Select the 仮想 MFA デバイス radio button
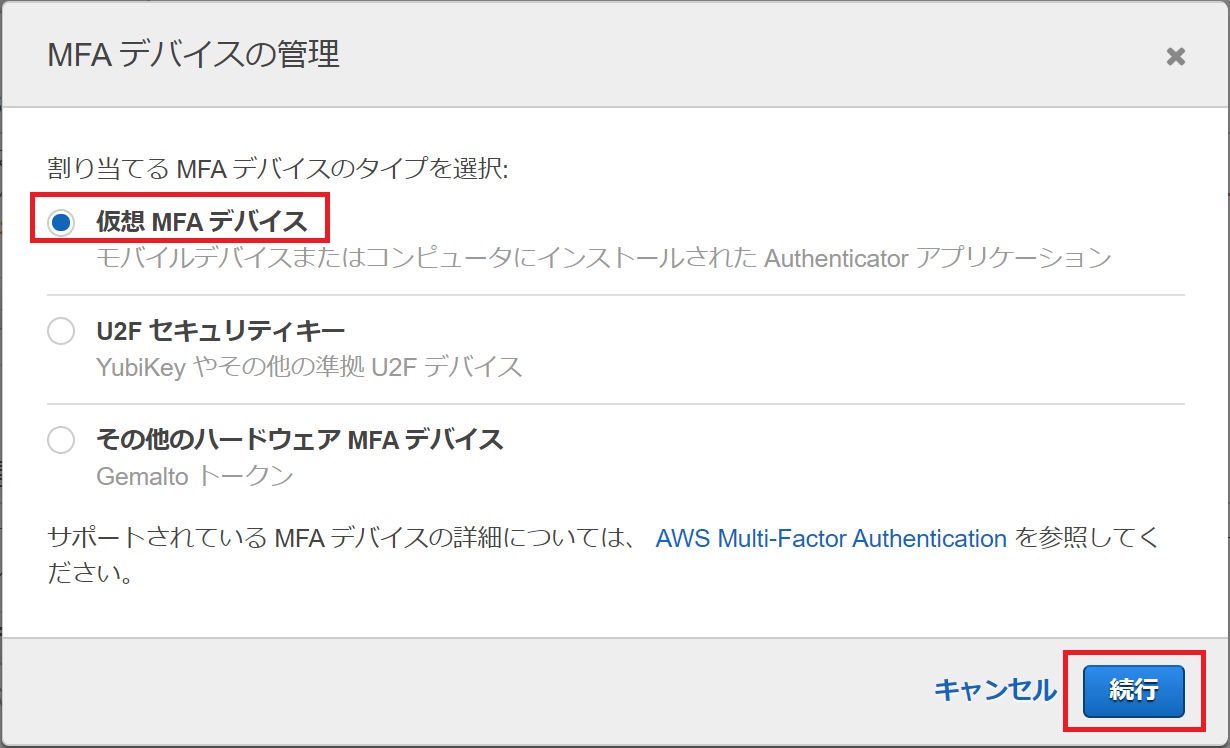Viewport: 1230px width, 748px height. click(61, 222)
